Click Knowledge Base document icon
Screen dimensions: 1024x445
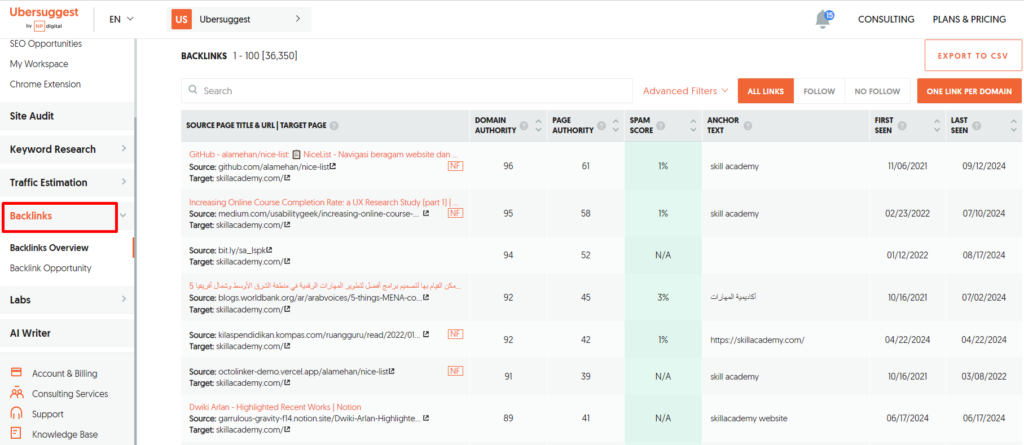tap(17, 433)
